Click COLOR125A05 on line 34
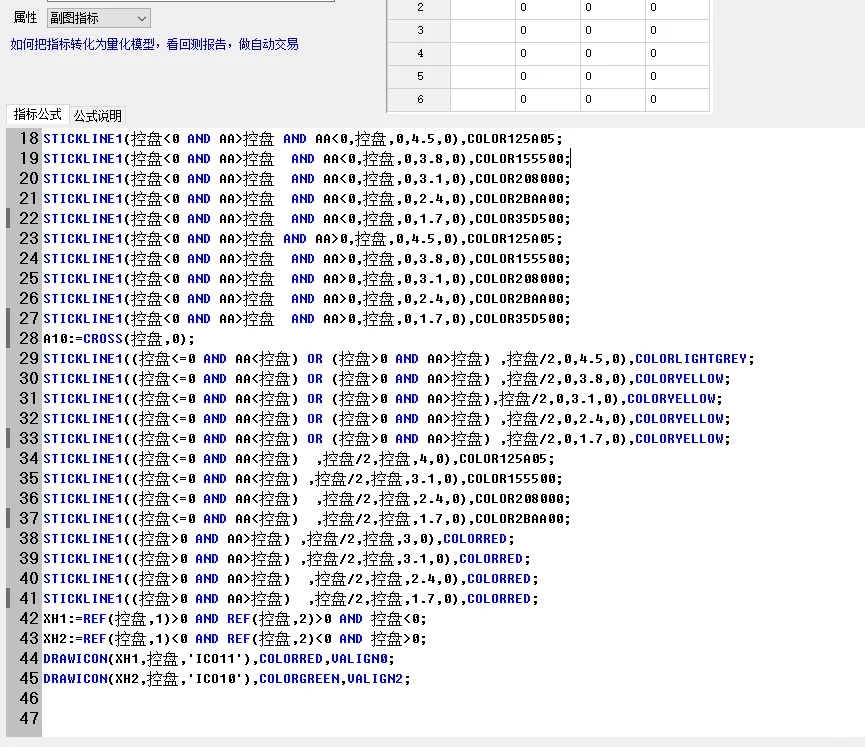 point(503,458)
